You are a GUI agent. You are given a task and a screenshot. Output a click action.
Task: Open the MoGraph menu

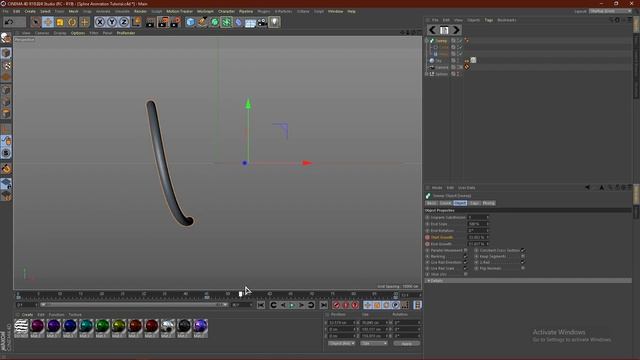[205, 11]
